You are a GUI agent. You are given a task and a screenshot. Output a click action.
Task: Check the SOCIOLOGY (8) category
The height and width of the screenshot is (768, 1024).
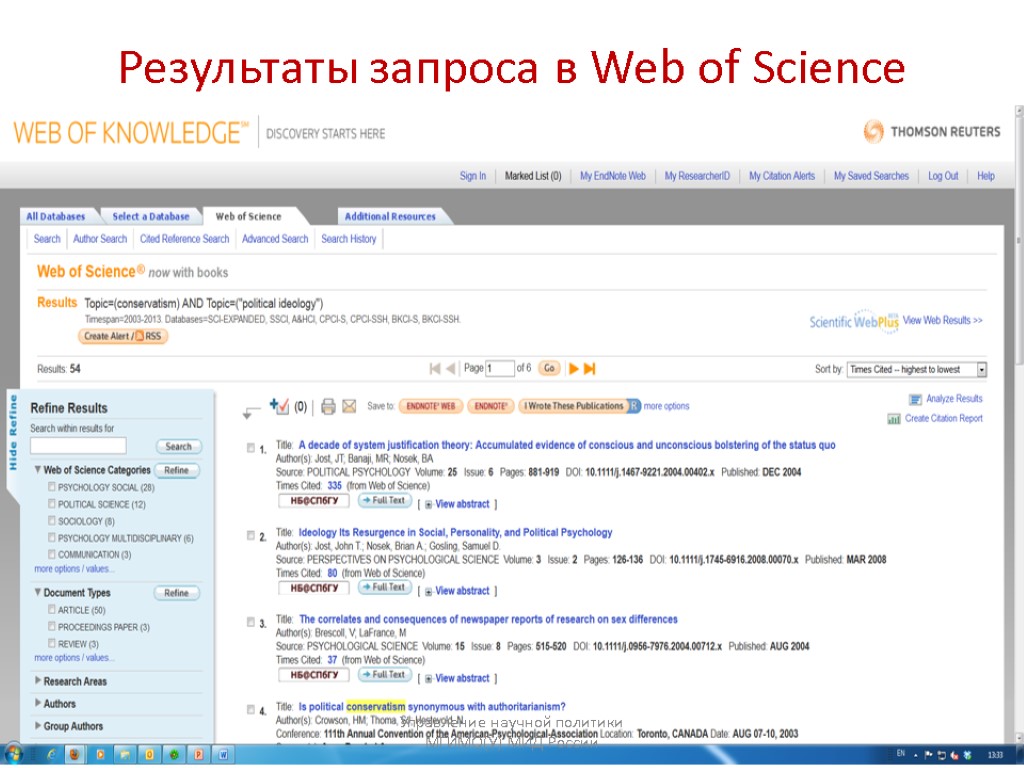(x=52, y=520)
